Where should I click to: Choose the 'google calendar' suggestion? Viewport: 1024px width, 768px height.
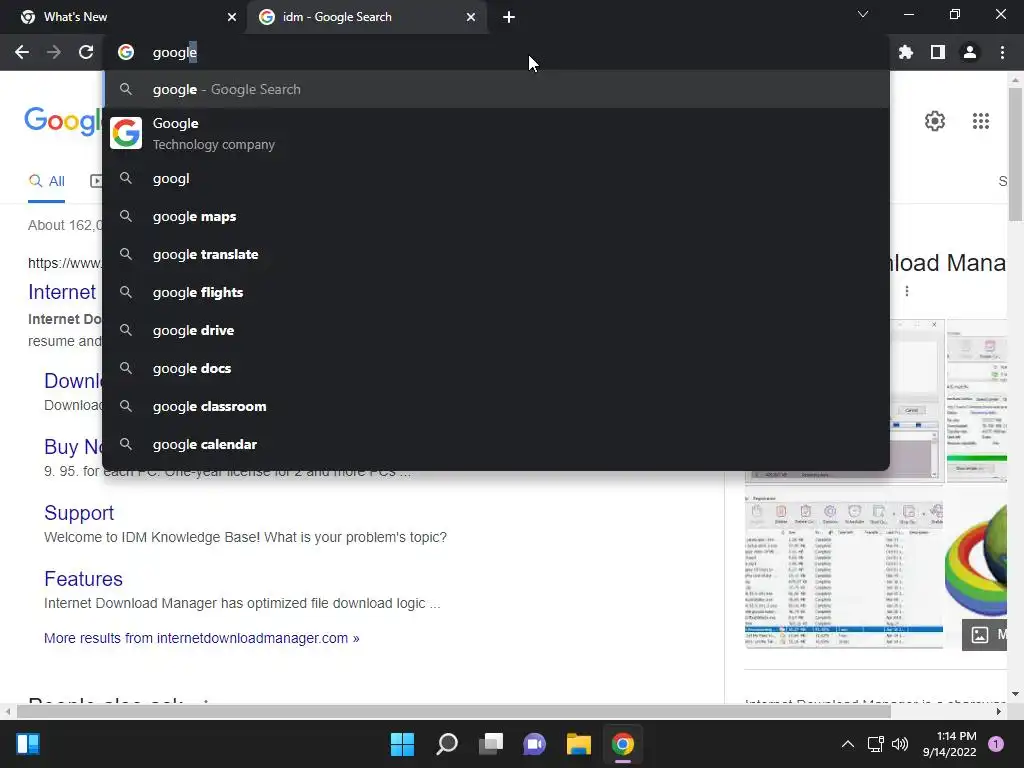tap(496, 444)
